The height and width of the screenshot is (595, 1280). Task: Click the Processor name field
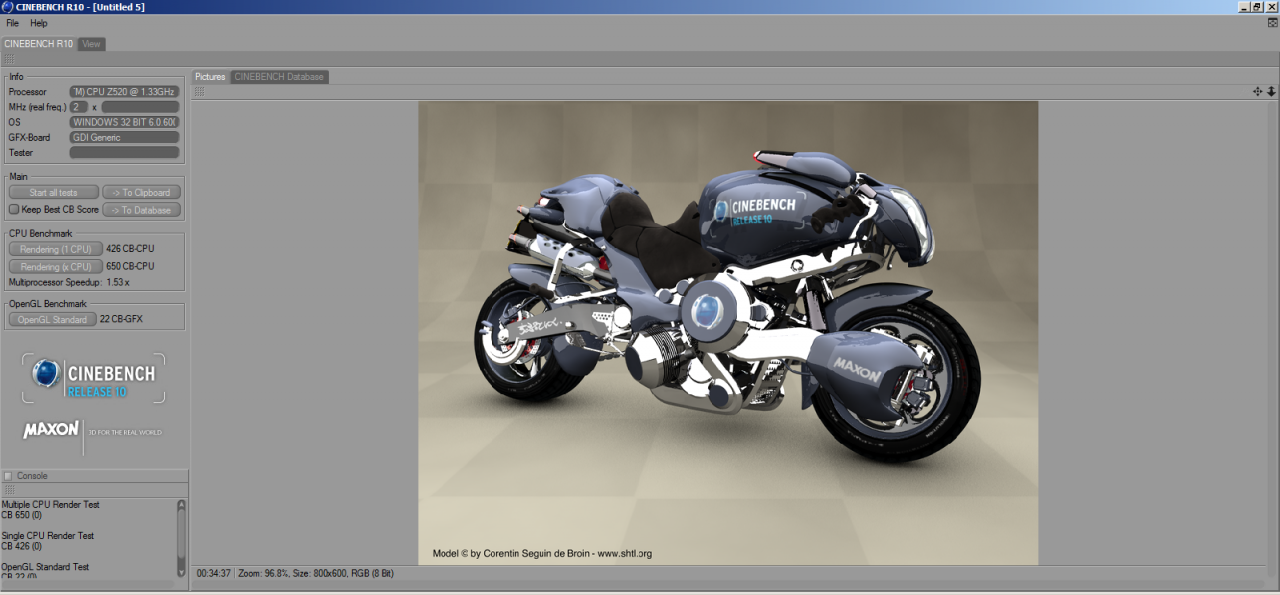click(124, 92)
